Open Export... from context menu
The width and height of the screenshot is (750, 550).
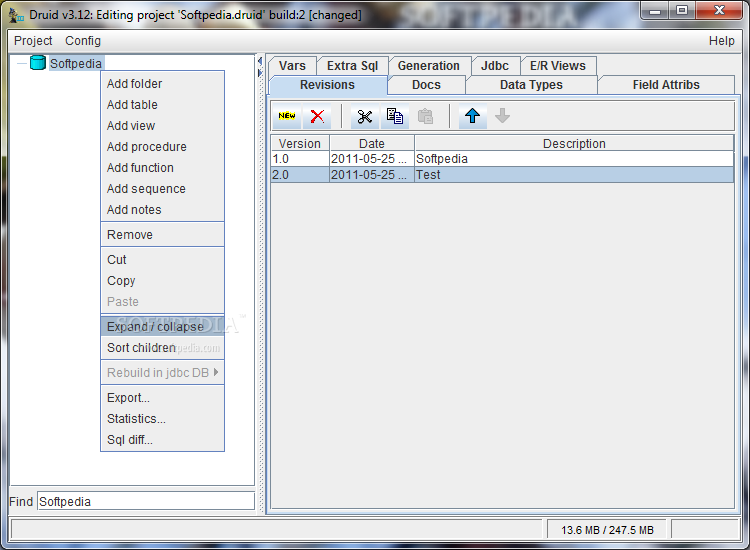tap(163, 398)
